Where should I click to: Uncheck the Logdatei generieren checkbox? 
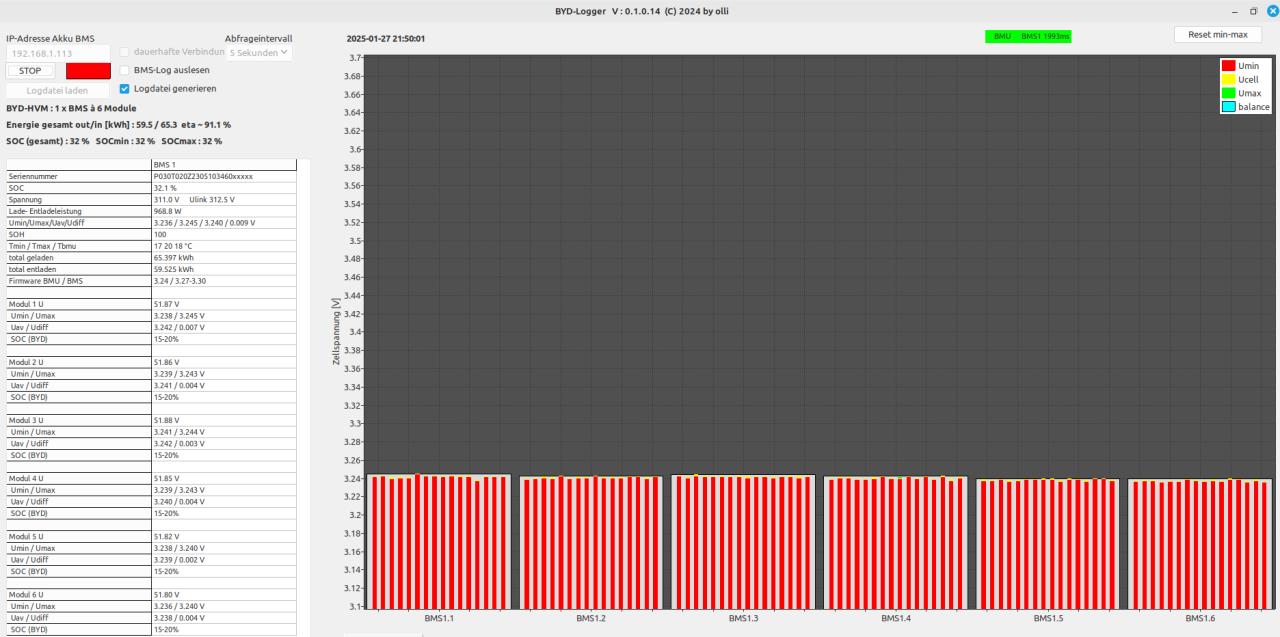pos(125,88)
